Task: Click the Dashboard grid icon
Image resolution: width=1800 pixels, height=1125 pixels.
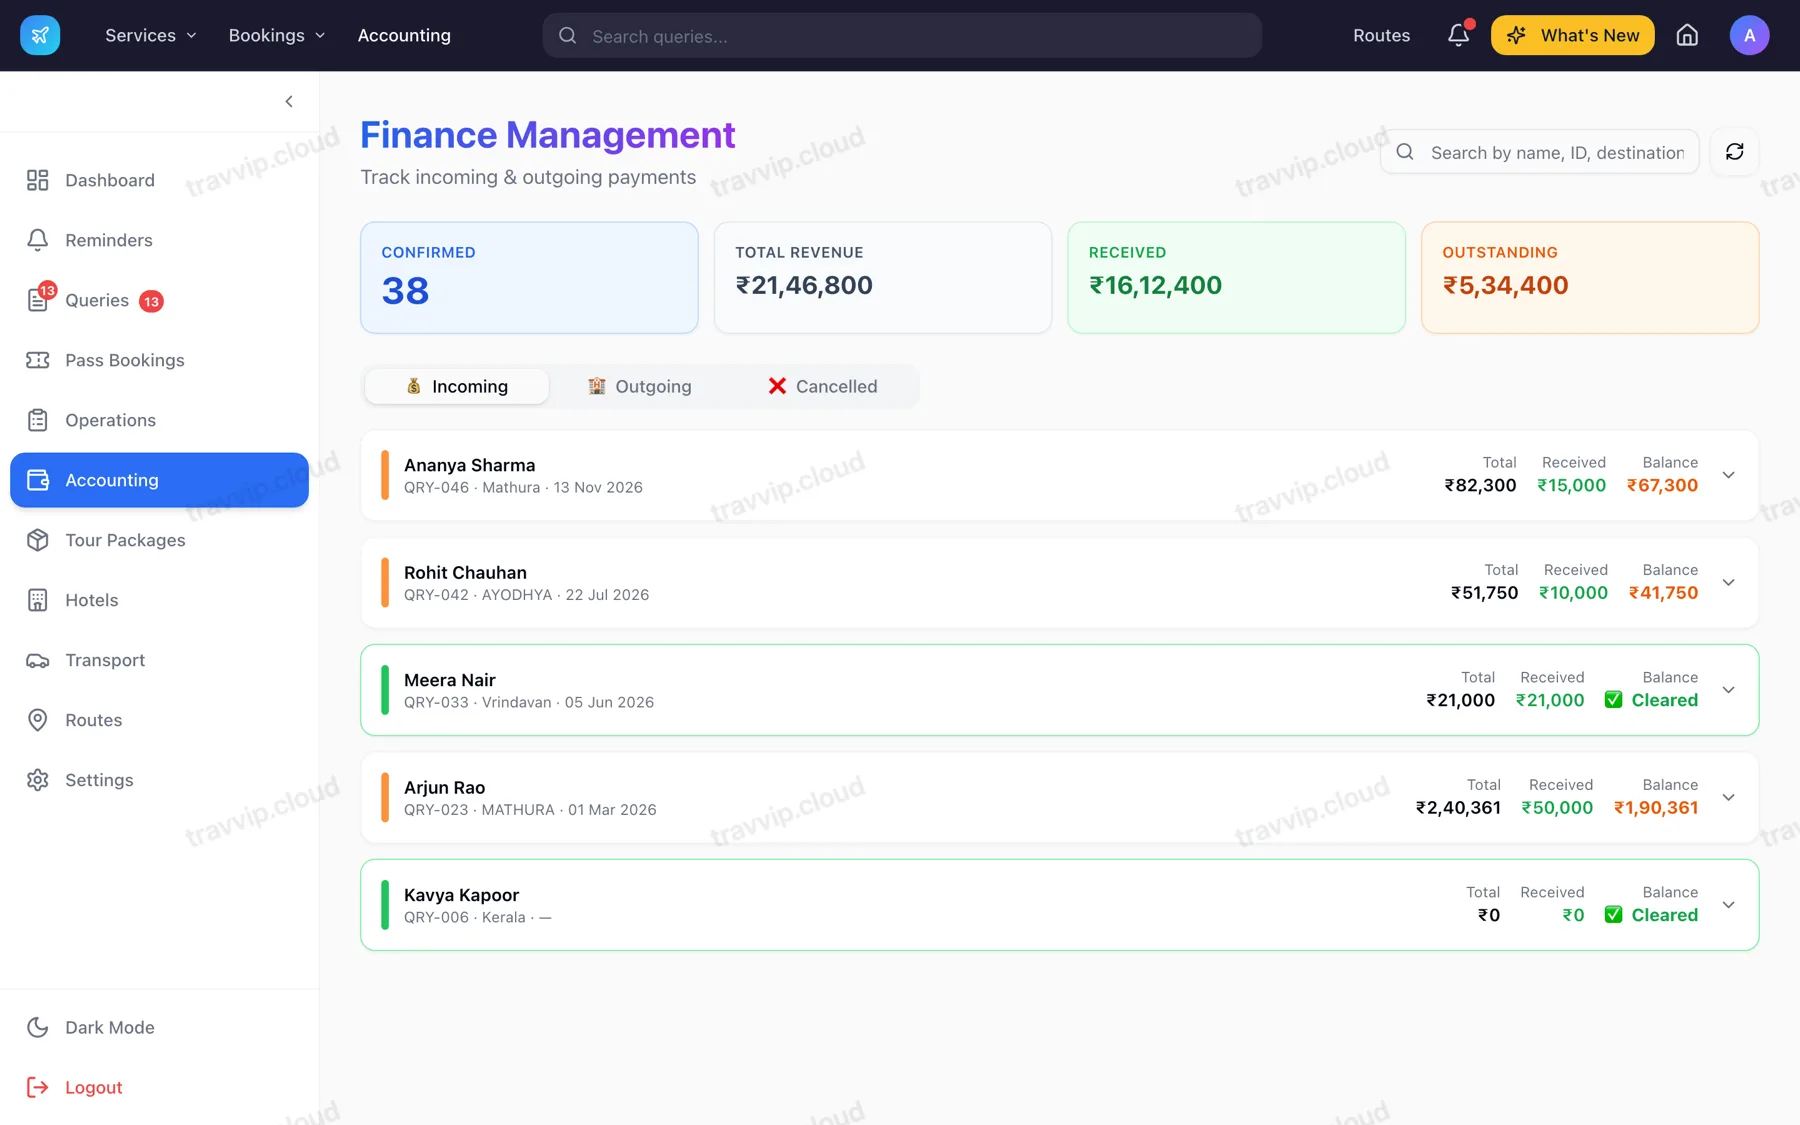Action: click(38, 180)
